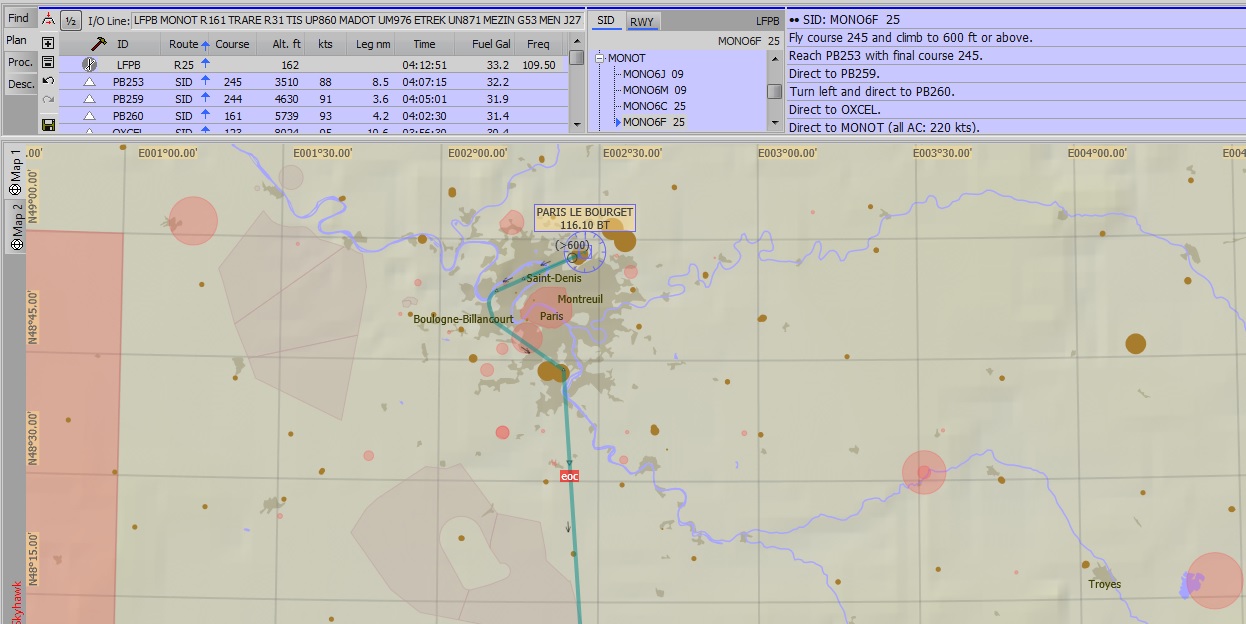This screenshot has width=1246, height=624.
Task: Select the PB259 ID cell
Action: [x=128, y=99]
